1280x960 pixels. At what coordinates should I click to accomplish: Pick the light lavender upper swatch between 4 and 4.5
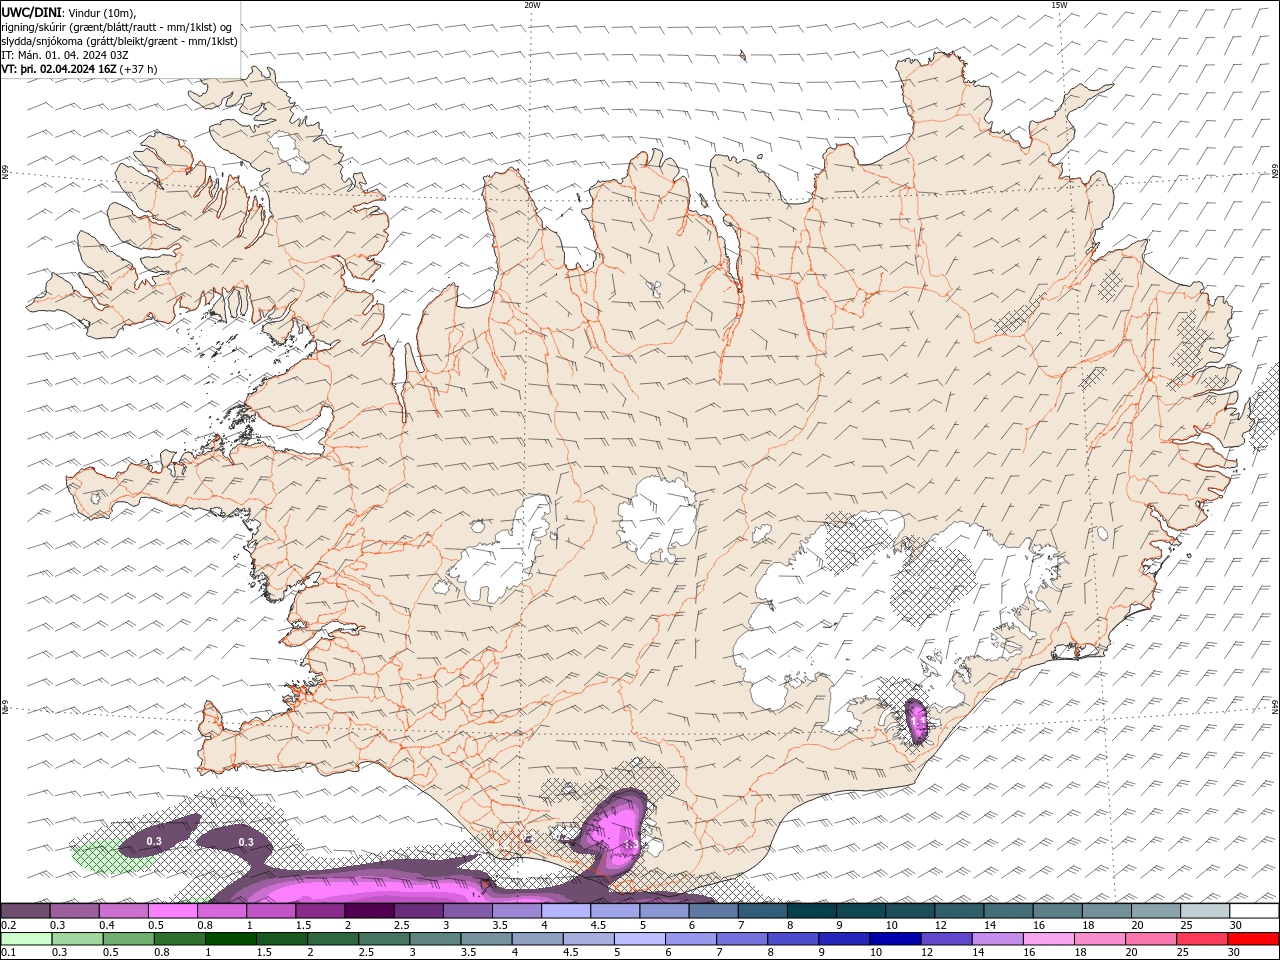566,911
